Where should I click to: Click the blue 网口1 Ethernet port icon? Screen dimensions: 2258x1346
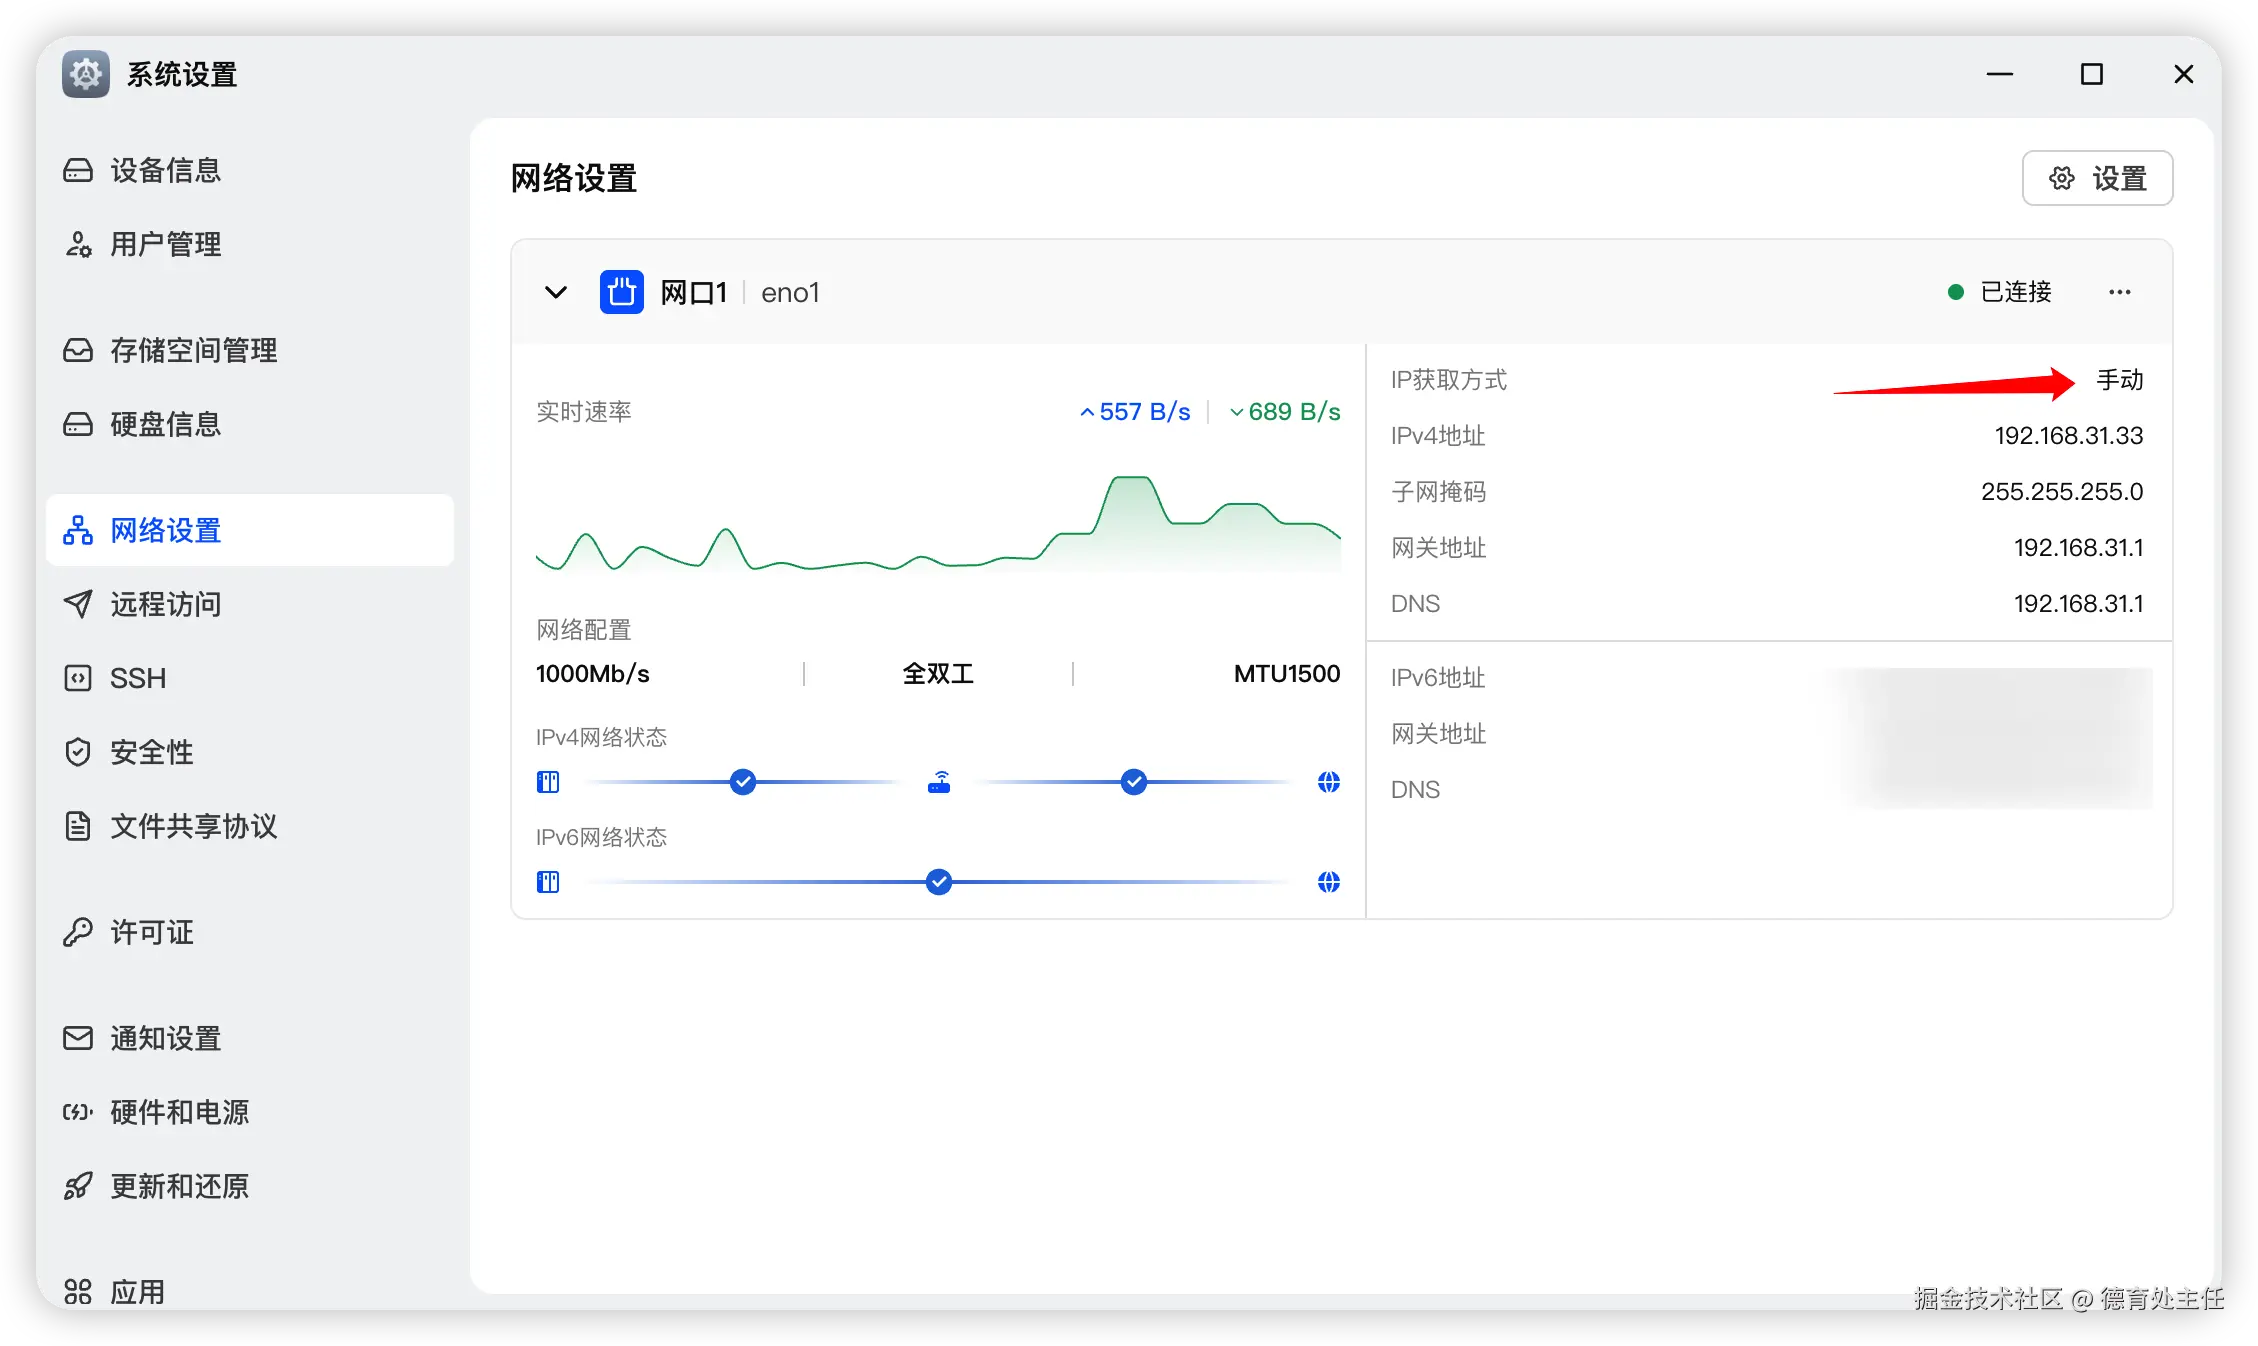click(x=621, y=292)
